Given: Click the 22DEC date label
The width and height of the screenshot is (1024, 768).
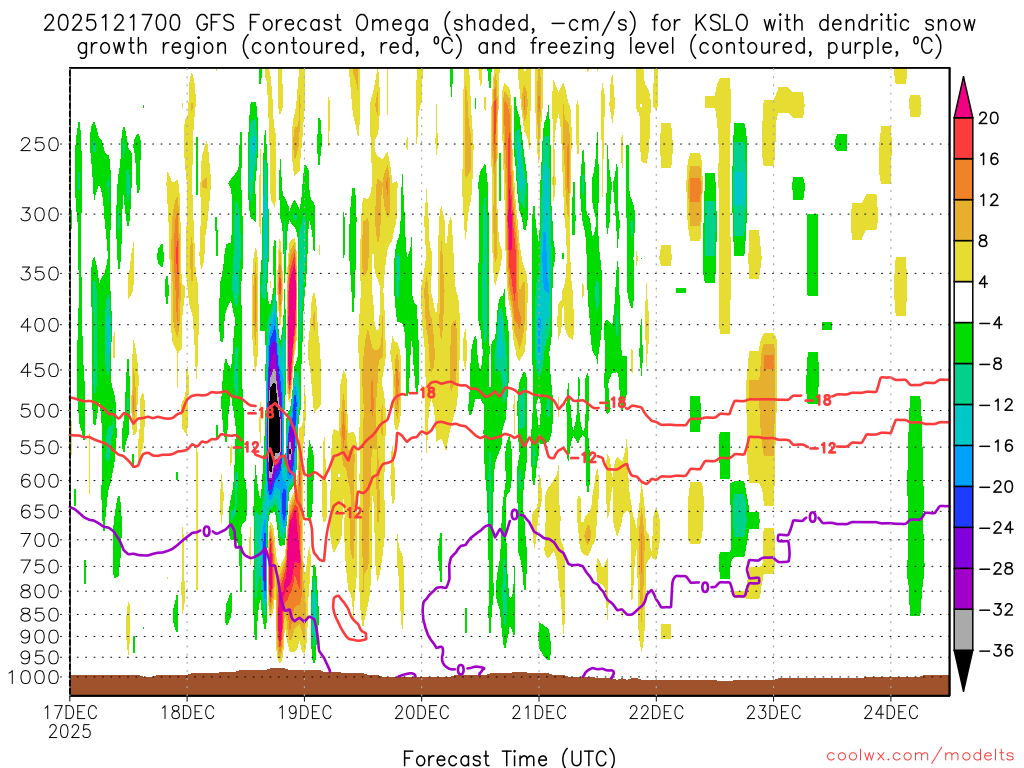Looking at the screenshot, I should pos(656,712).
